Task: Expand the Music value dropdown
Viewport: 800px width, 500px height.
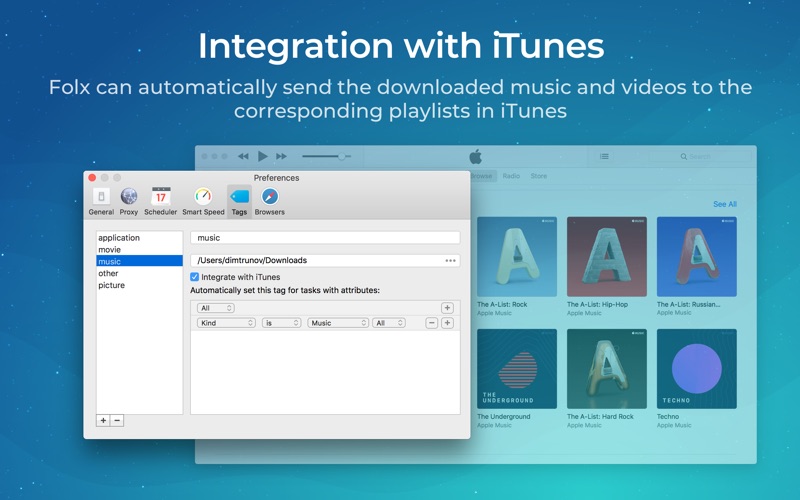Action: pos(338,323)
